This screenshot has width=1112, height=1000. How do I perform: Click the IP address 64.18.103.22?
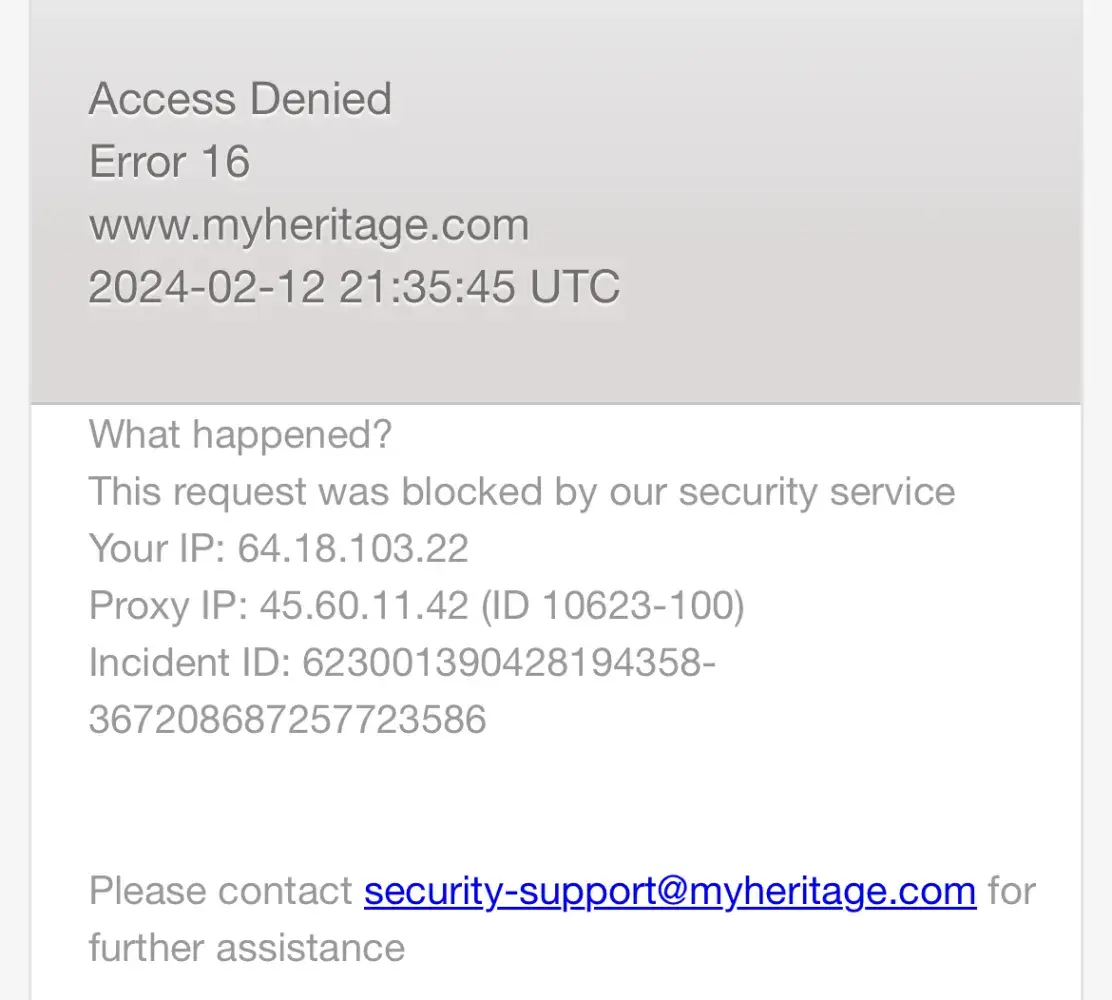click(353, 549)
